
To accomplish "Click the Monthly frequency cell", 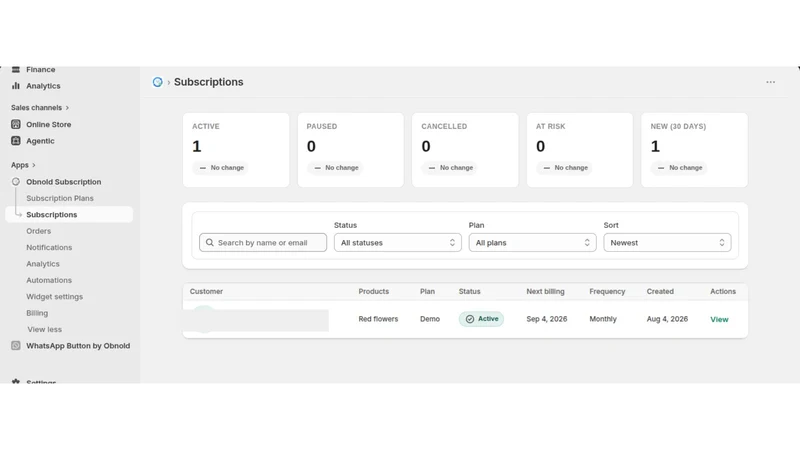I will pos(603,319).
